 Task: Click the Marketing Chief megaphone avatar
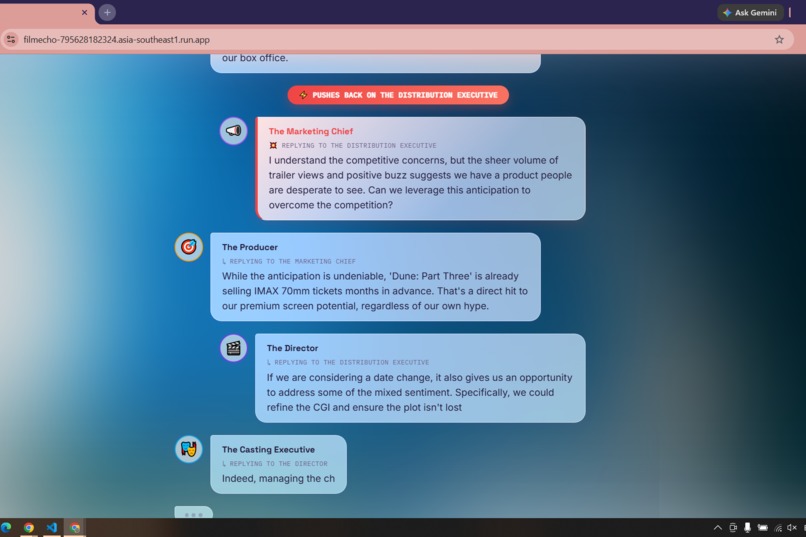pyautogui.click(x=233, y=131)
